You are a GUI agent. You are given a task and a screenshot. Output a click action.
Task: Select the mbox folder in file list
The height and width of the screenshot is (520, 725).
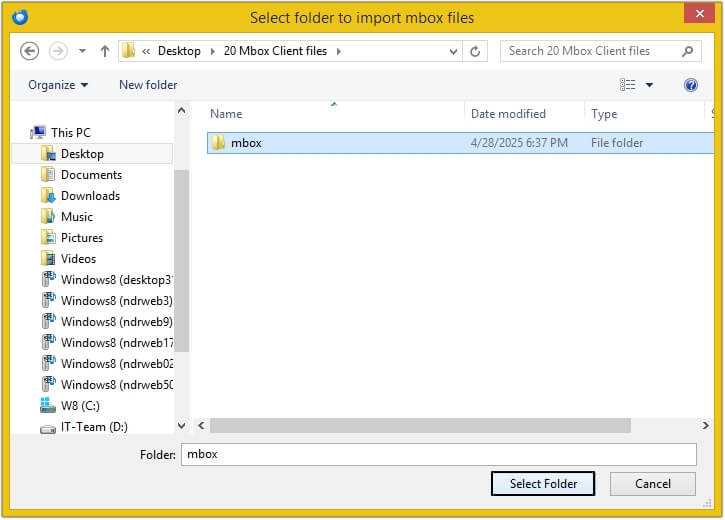click(x=246, y=143)
